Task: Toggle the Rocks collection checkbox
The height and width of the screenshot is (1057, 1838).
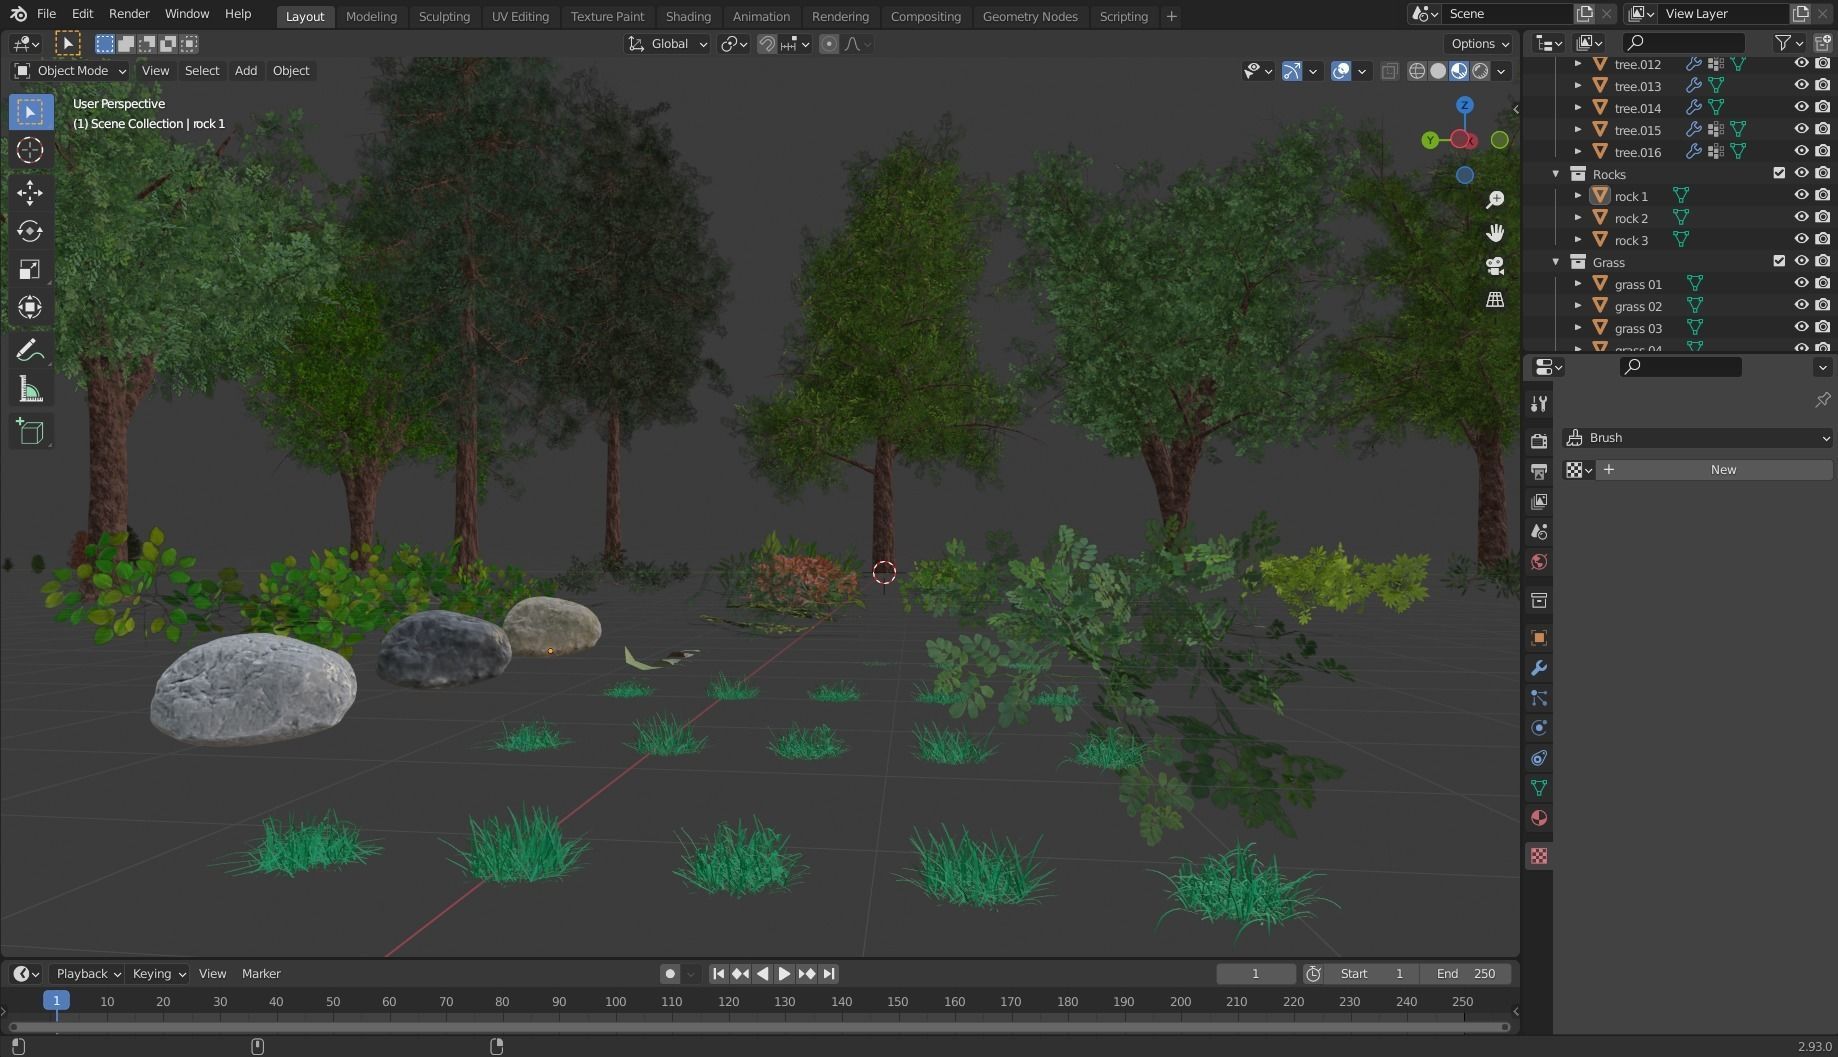Action: (1779, 173)
